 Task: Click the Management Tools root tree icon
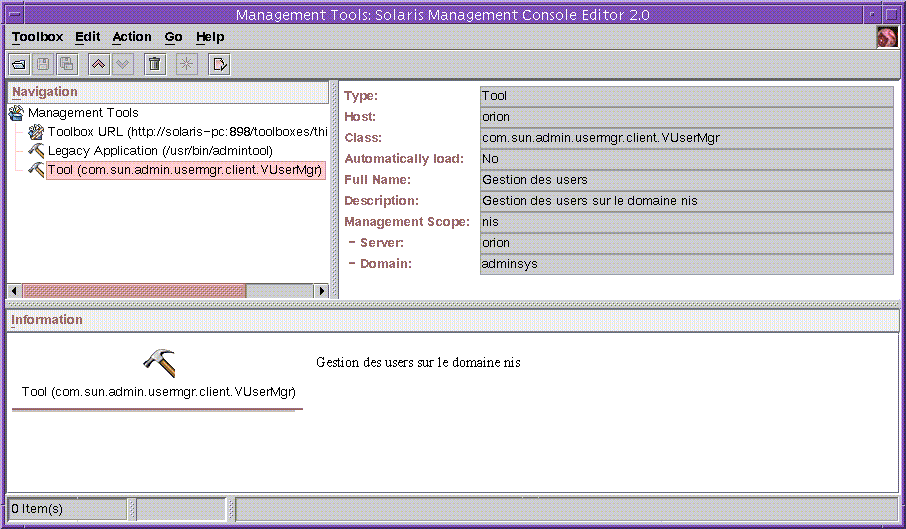(x=17, y=113)
